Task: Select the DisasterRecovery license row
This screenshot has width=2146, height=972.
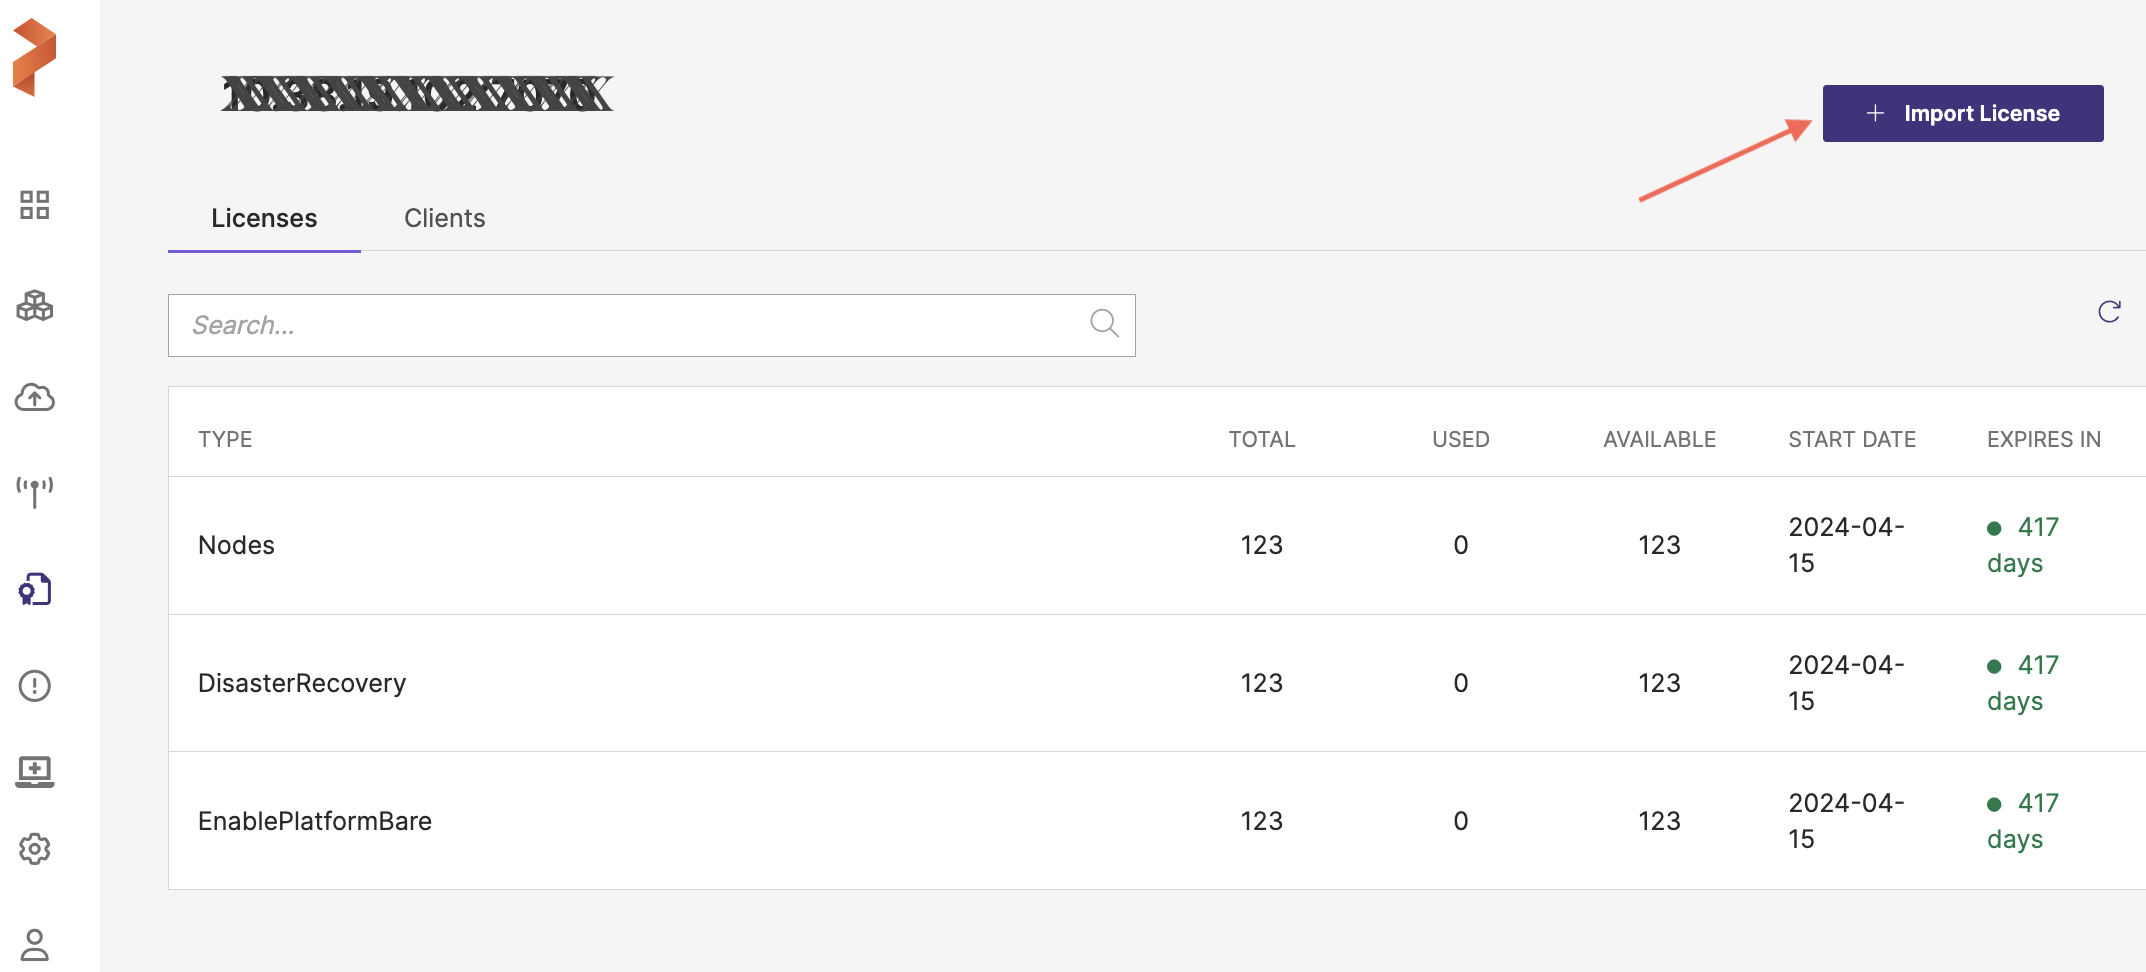Action: click(x=302, y=683)
